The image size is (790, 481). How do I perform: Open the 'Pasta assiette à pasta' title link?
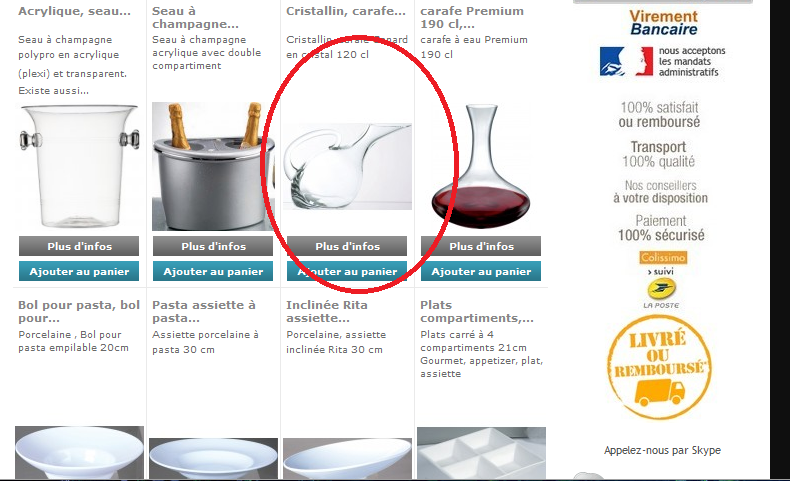click(204, 311)
